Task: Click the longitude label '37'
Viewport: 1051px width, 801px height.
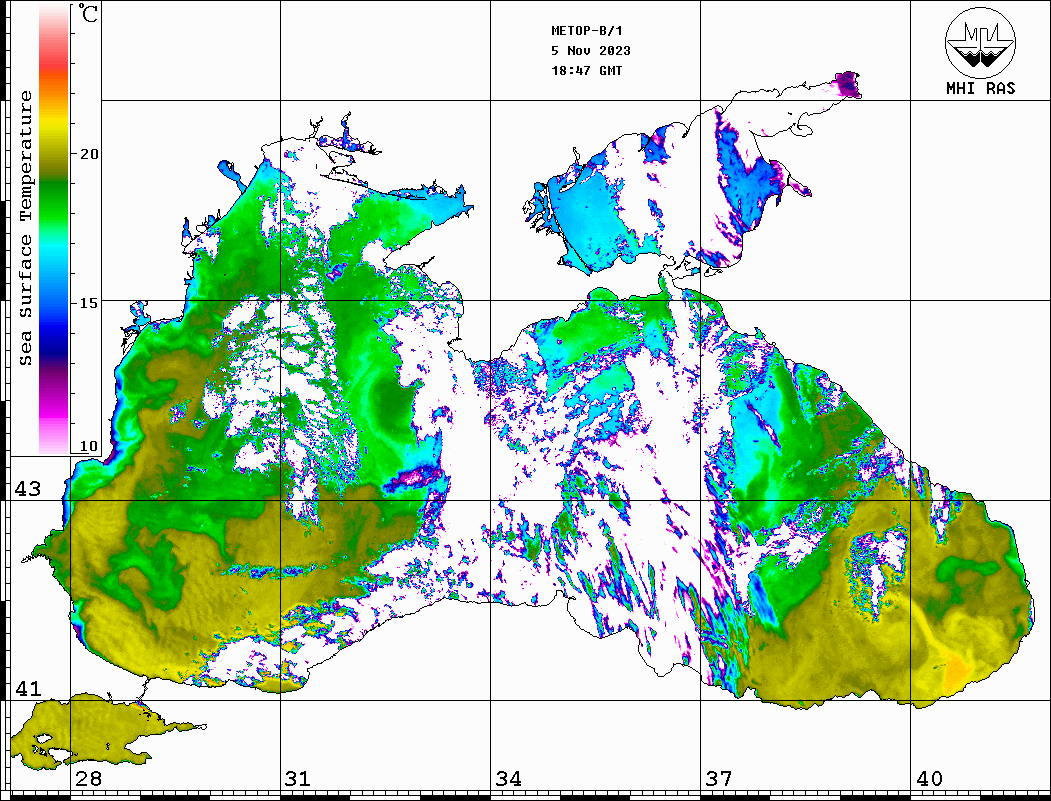Action: [x=719, y=778]
